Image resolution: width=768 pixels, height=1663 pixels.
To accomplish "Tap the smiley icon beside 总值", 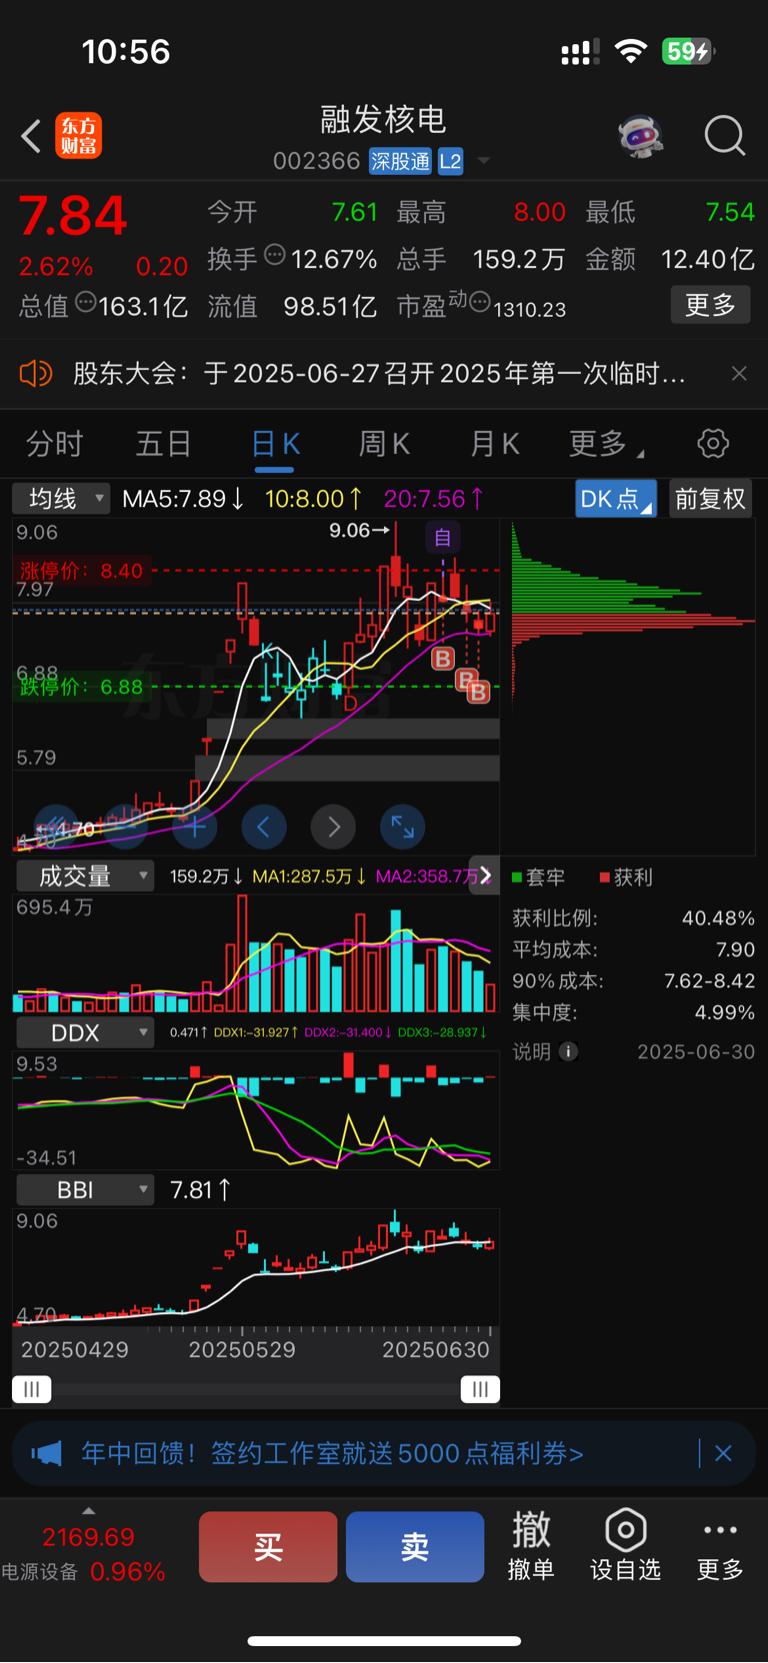I will (x=85, y=302).
